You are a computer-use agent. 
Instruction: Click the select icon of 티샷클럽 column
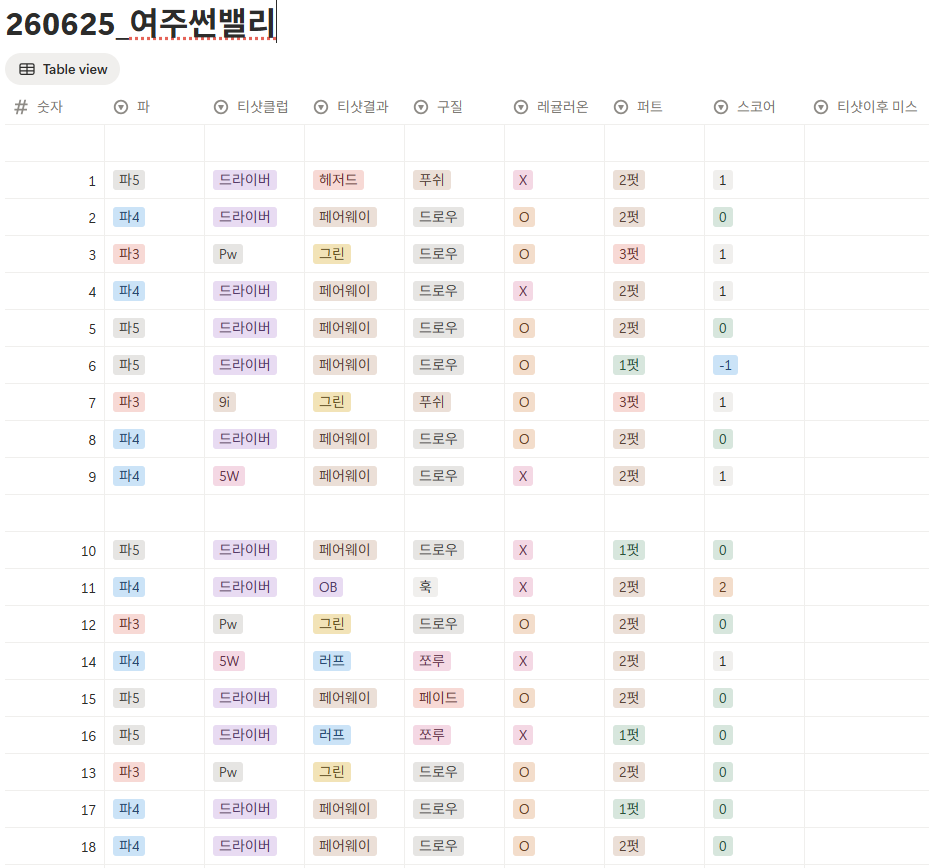[x=221, y=107]
